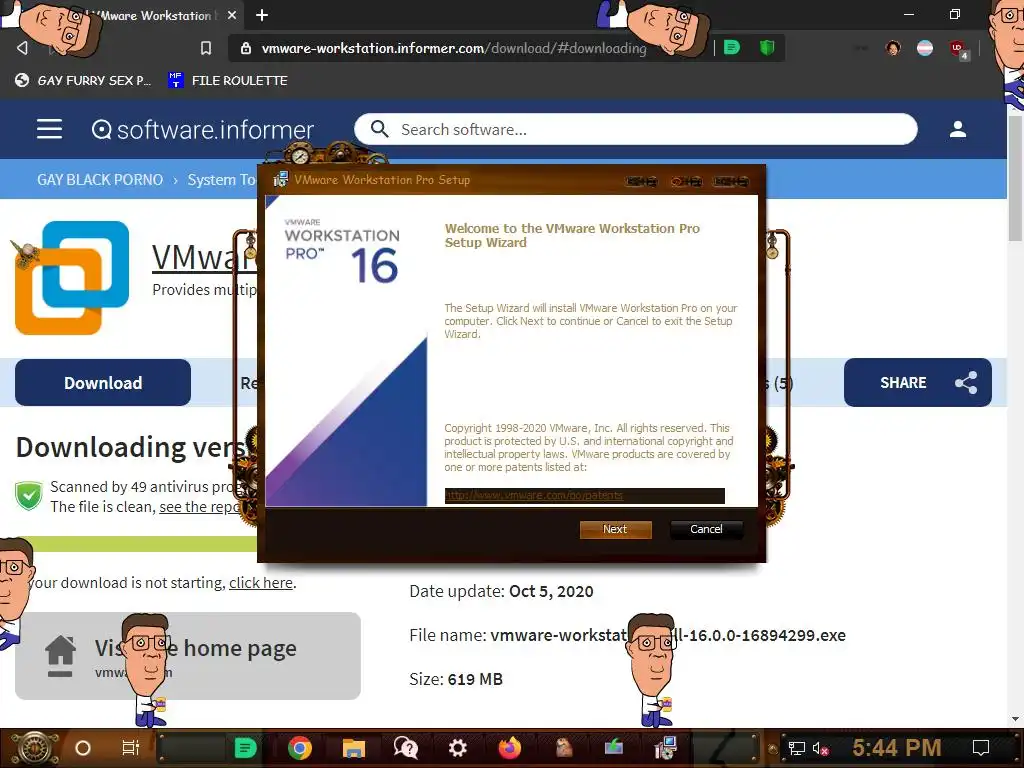Launch Firefox from the taskbar
The height and width of the screenshot is (768, 1024).
pos(509,748)
